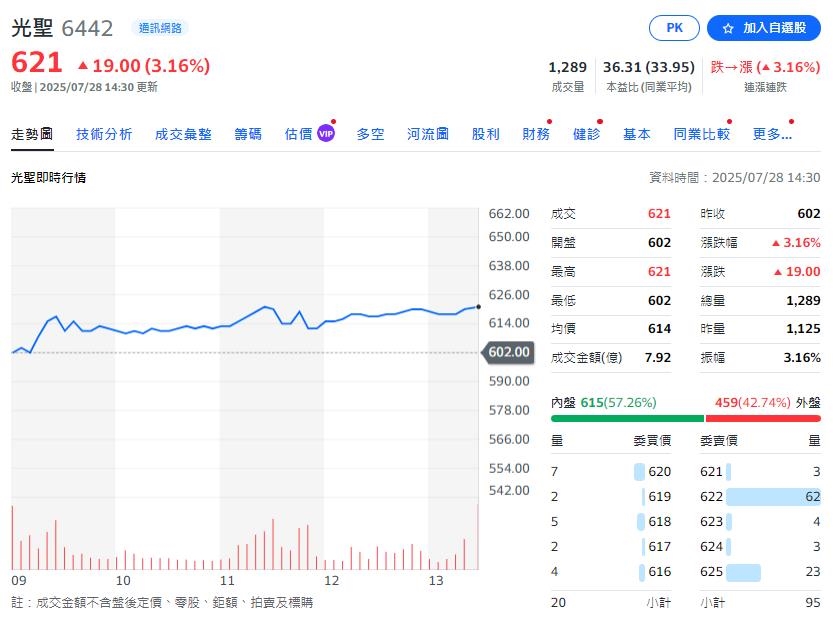This screenshot has width=833, height=621.
Task: Open the 同業比較 tab
Action: click(701, 134)
